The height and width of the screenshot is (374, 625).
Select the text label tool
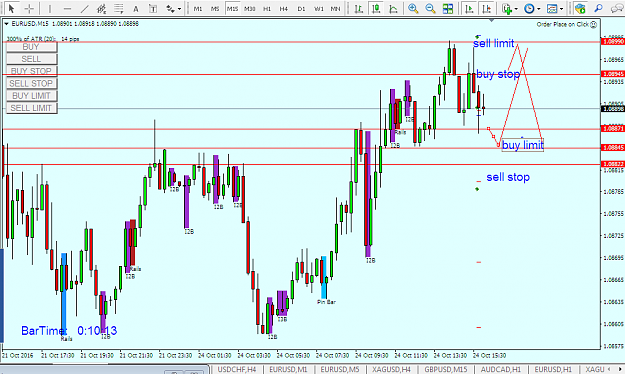153,8
